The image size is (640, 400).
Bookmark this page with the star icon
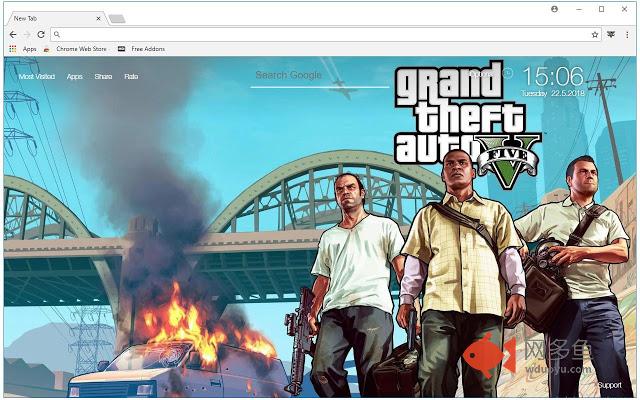(595, 35)
